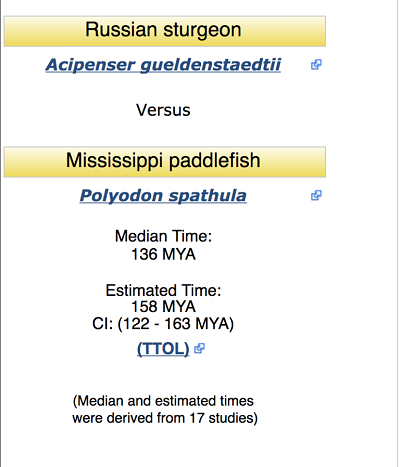This screenshot has width=400, height=467.
Task: Open external link icon beside Polyodon spathula
Action: point(316,195)
